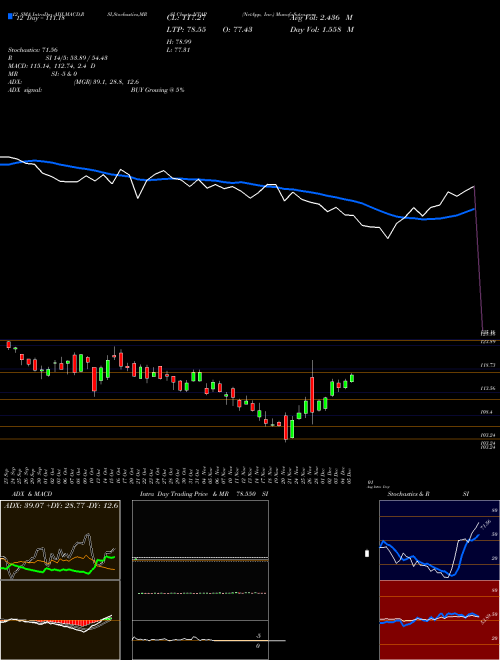Screen dimensions: 500x660
Task: Click the 'LTP: 78.55' value
Action: click(185, 30)
